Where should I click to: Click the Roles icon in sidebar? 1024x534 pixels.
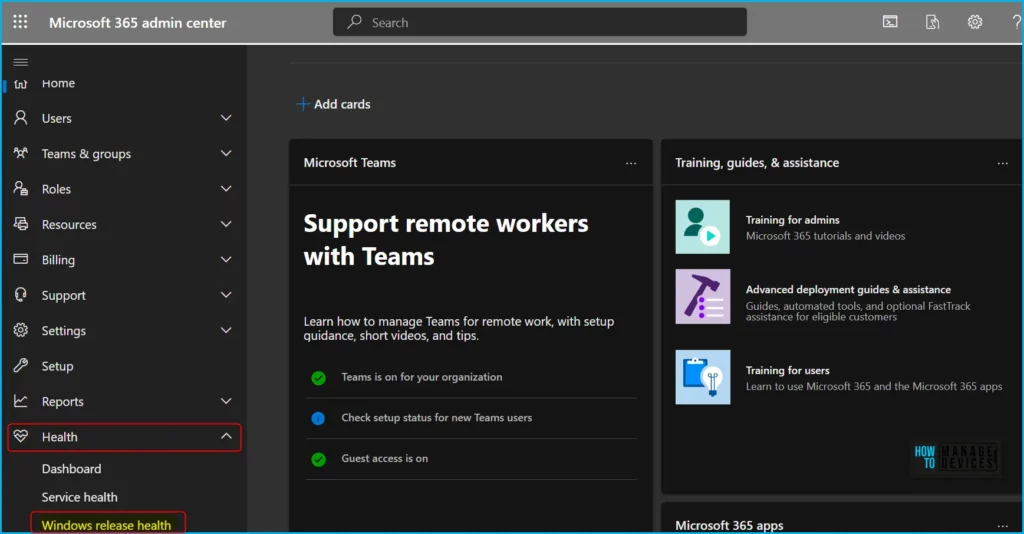click(21, 189)
